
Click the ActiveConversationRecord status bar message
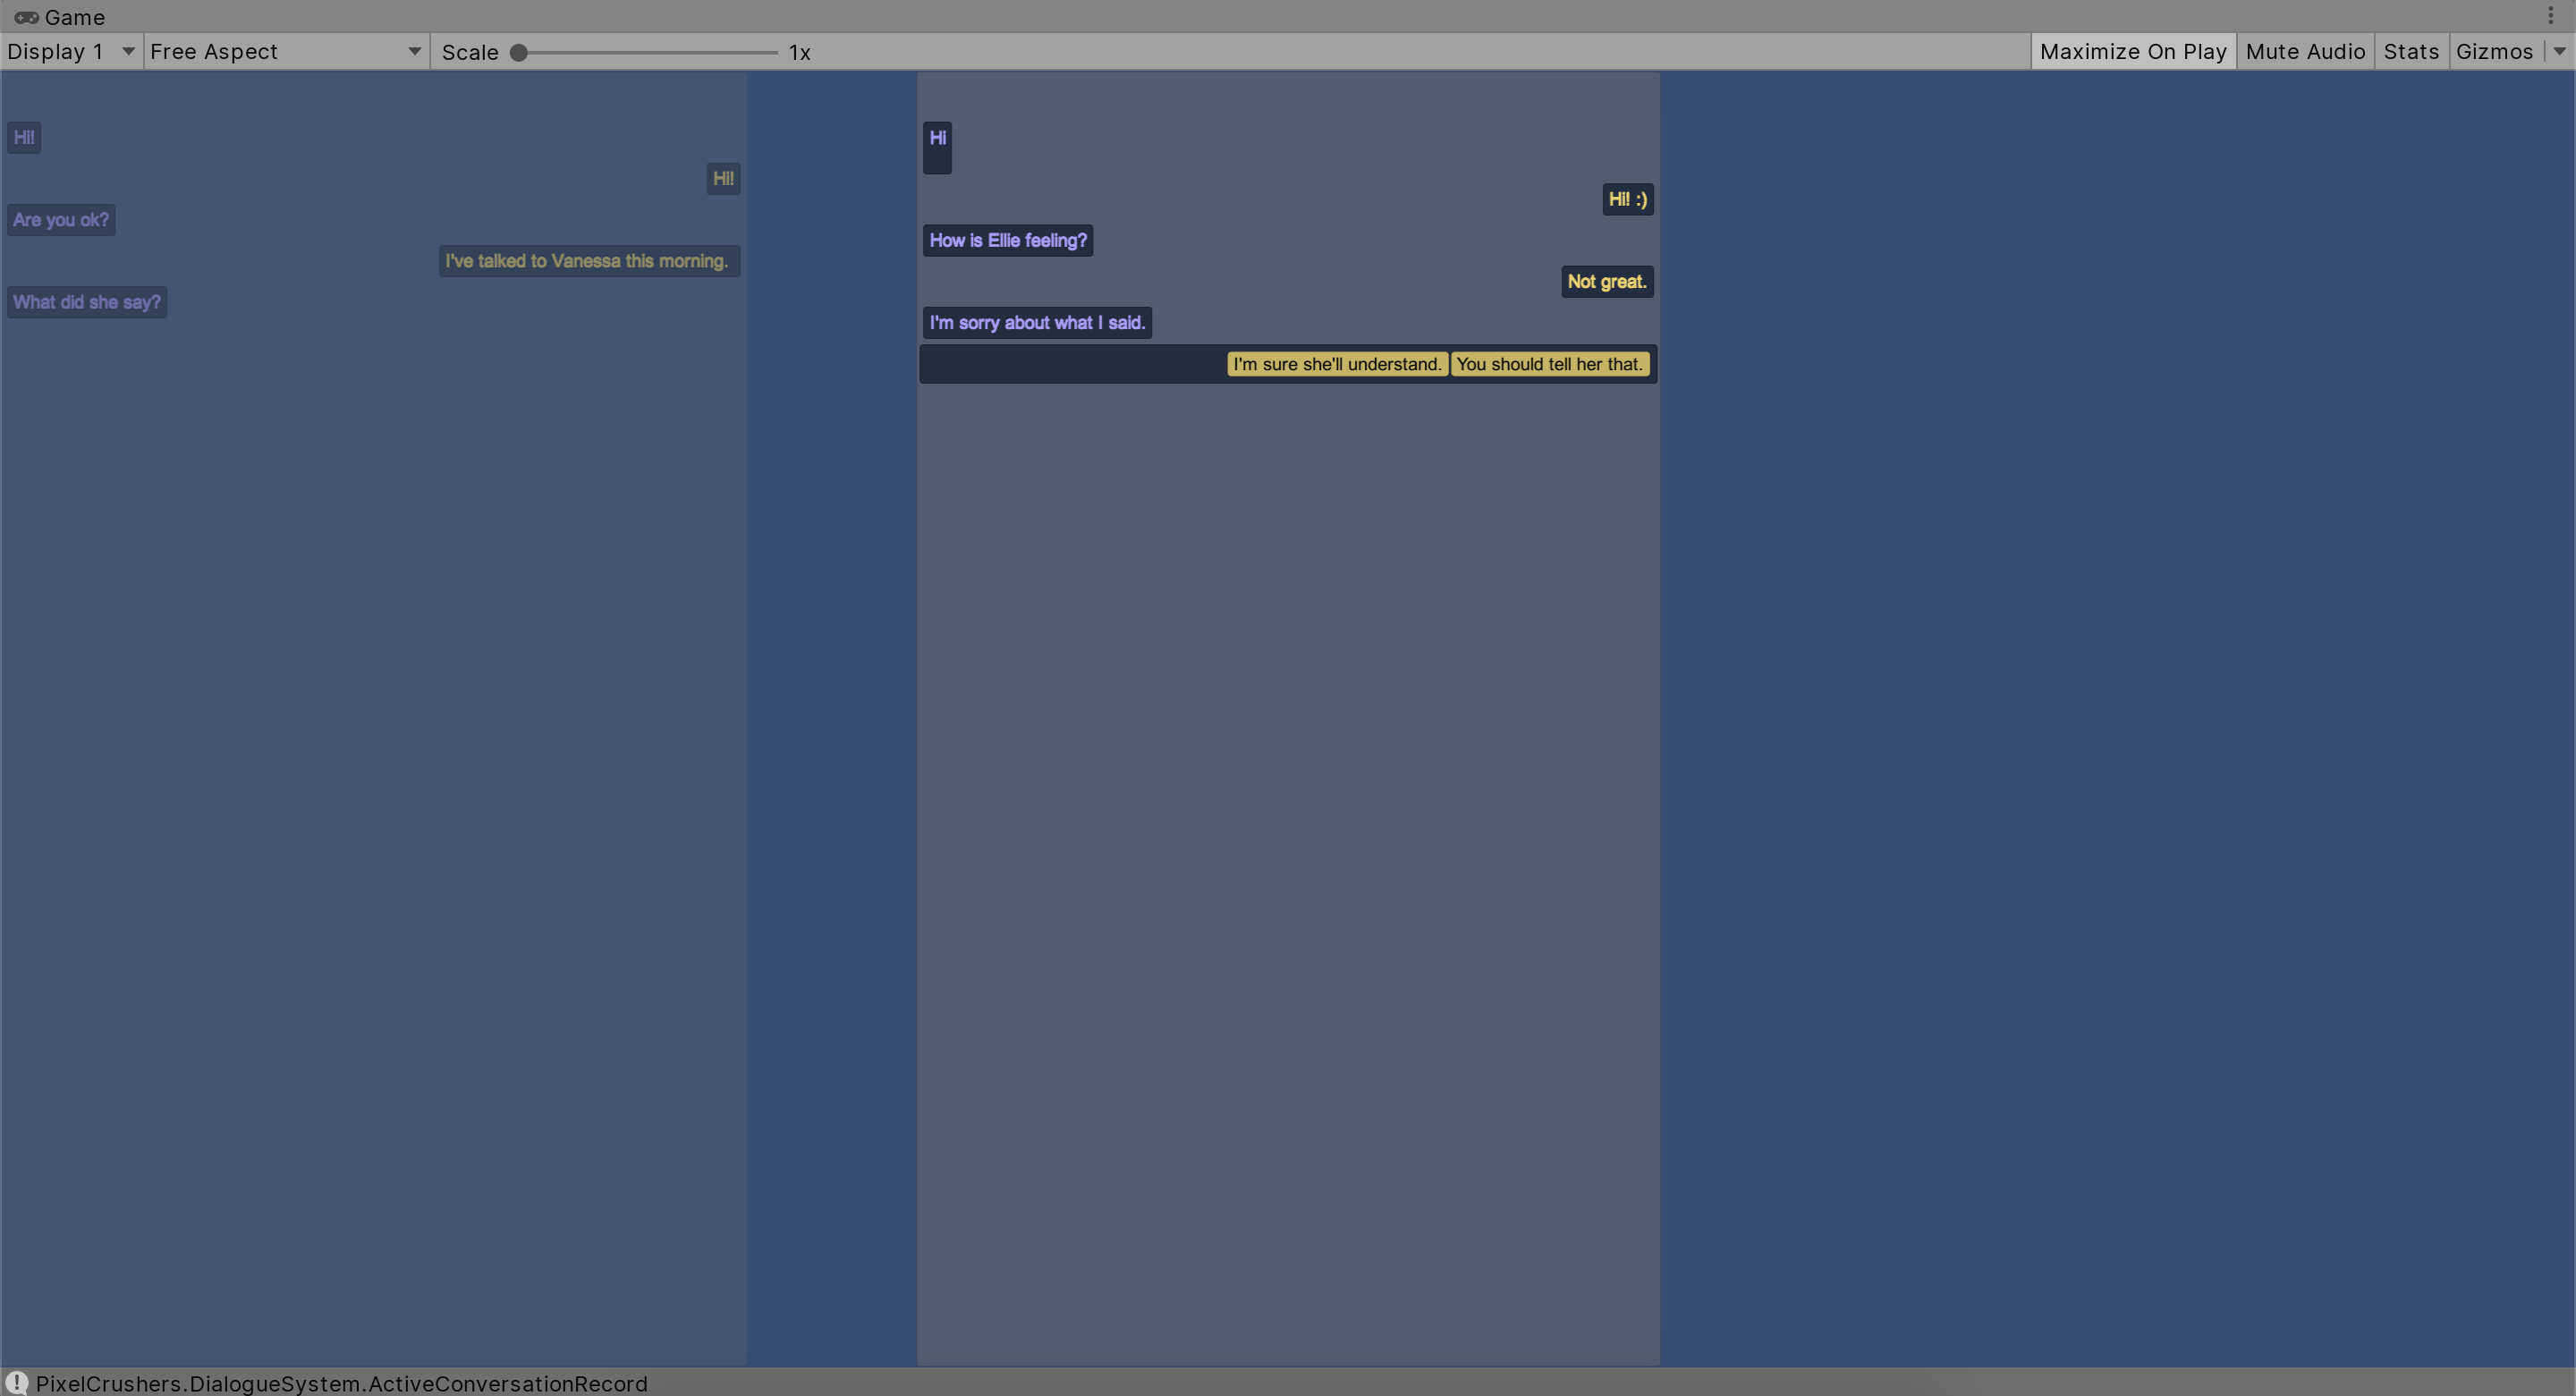(x=341, y=1383)
